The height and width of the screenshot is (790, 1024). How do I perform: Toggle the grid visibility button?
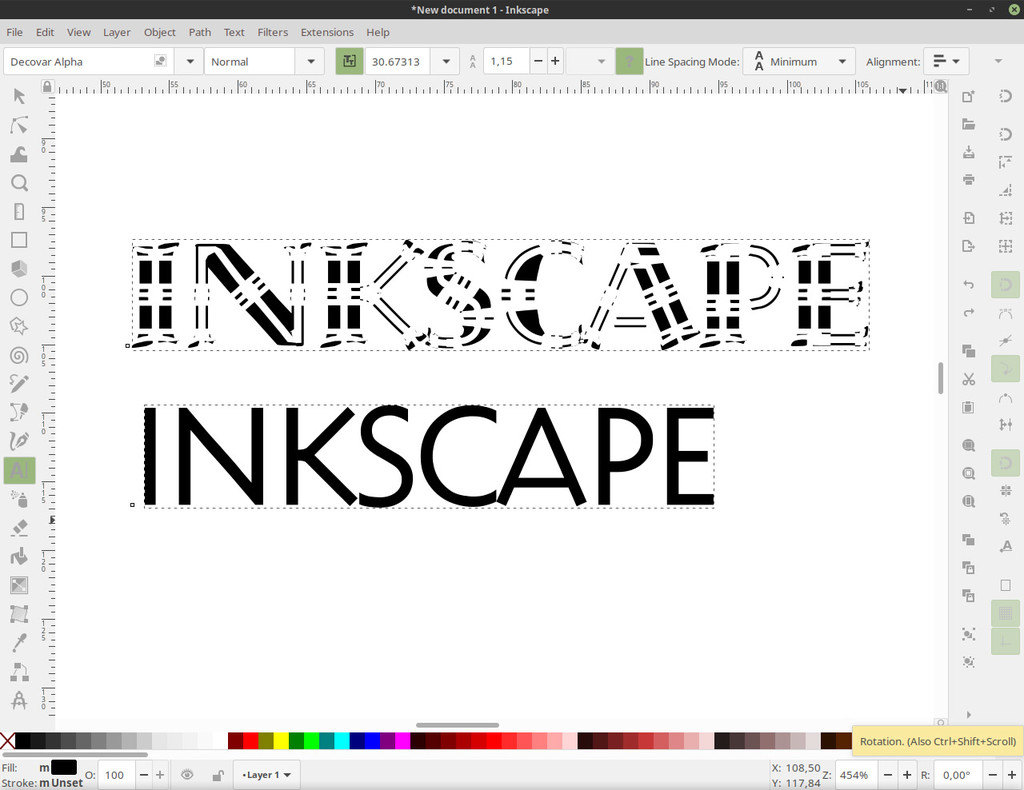coord(1005,613)
